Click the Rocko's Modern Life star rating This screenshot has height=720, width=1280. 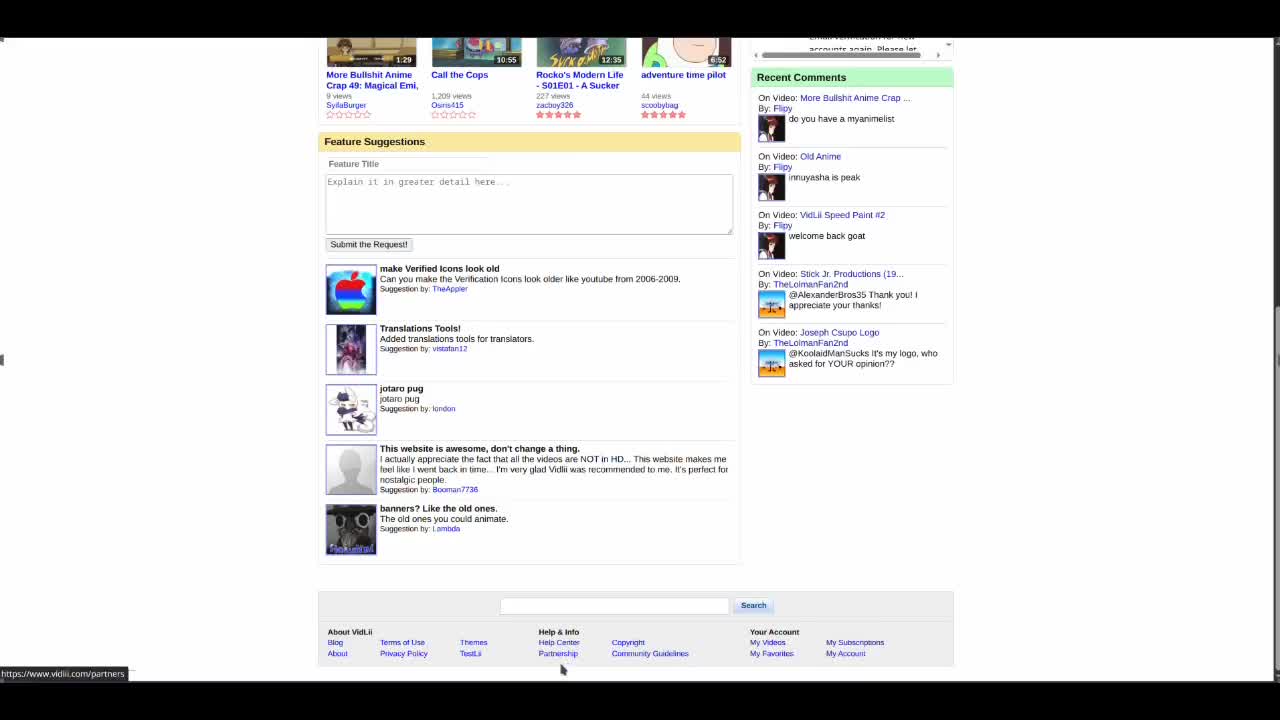(558, 115)
